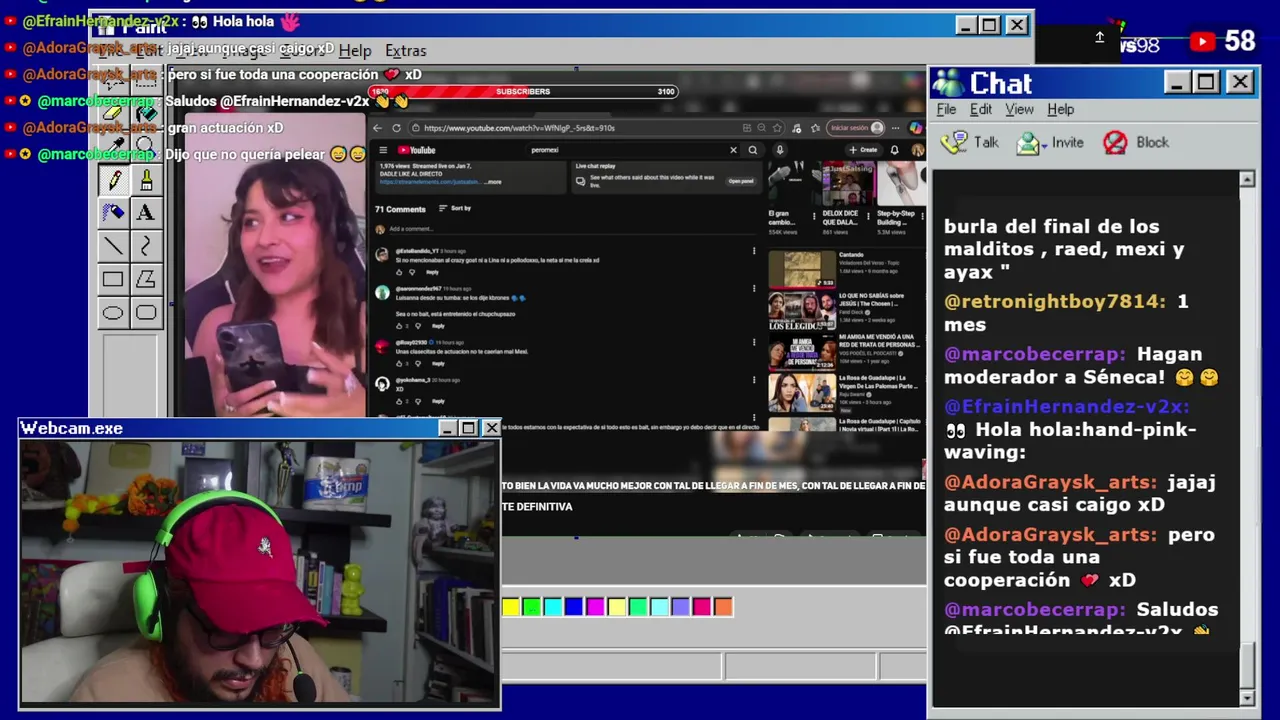Open the File menu in Chat window
The image size is (1280, 720).
pos(946,109)
